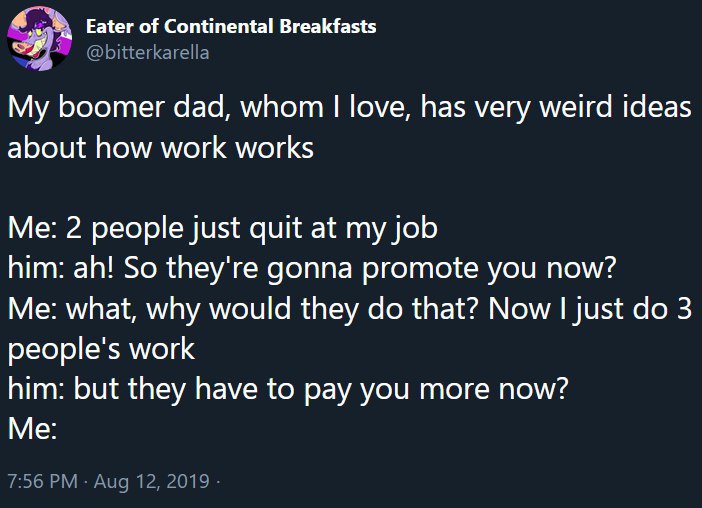Click the final empty Me: line
702x508 pixels.
(x=32, y=429)
